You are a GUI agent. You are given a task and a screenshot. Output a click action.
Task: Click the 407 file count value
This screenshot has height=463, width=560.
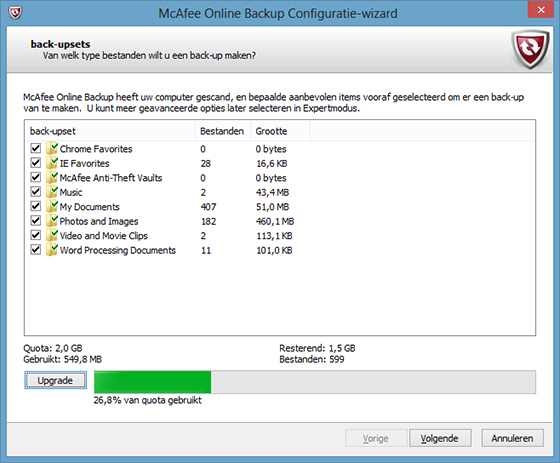point(209,207)
